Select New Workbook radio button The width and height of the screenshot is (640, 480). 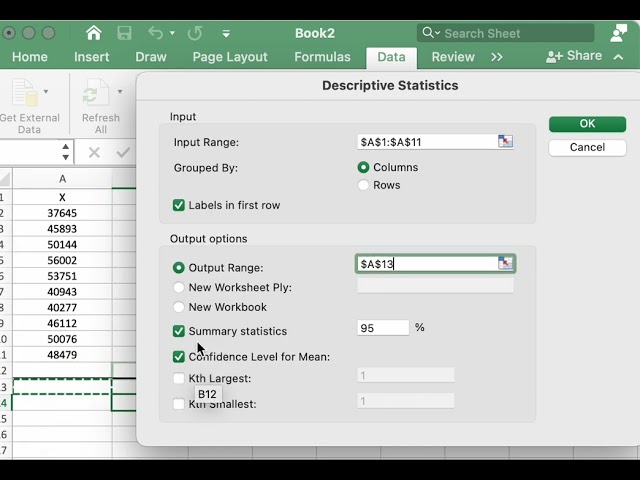[178, 307]
